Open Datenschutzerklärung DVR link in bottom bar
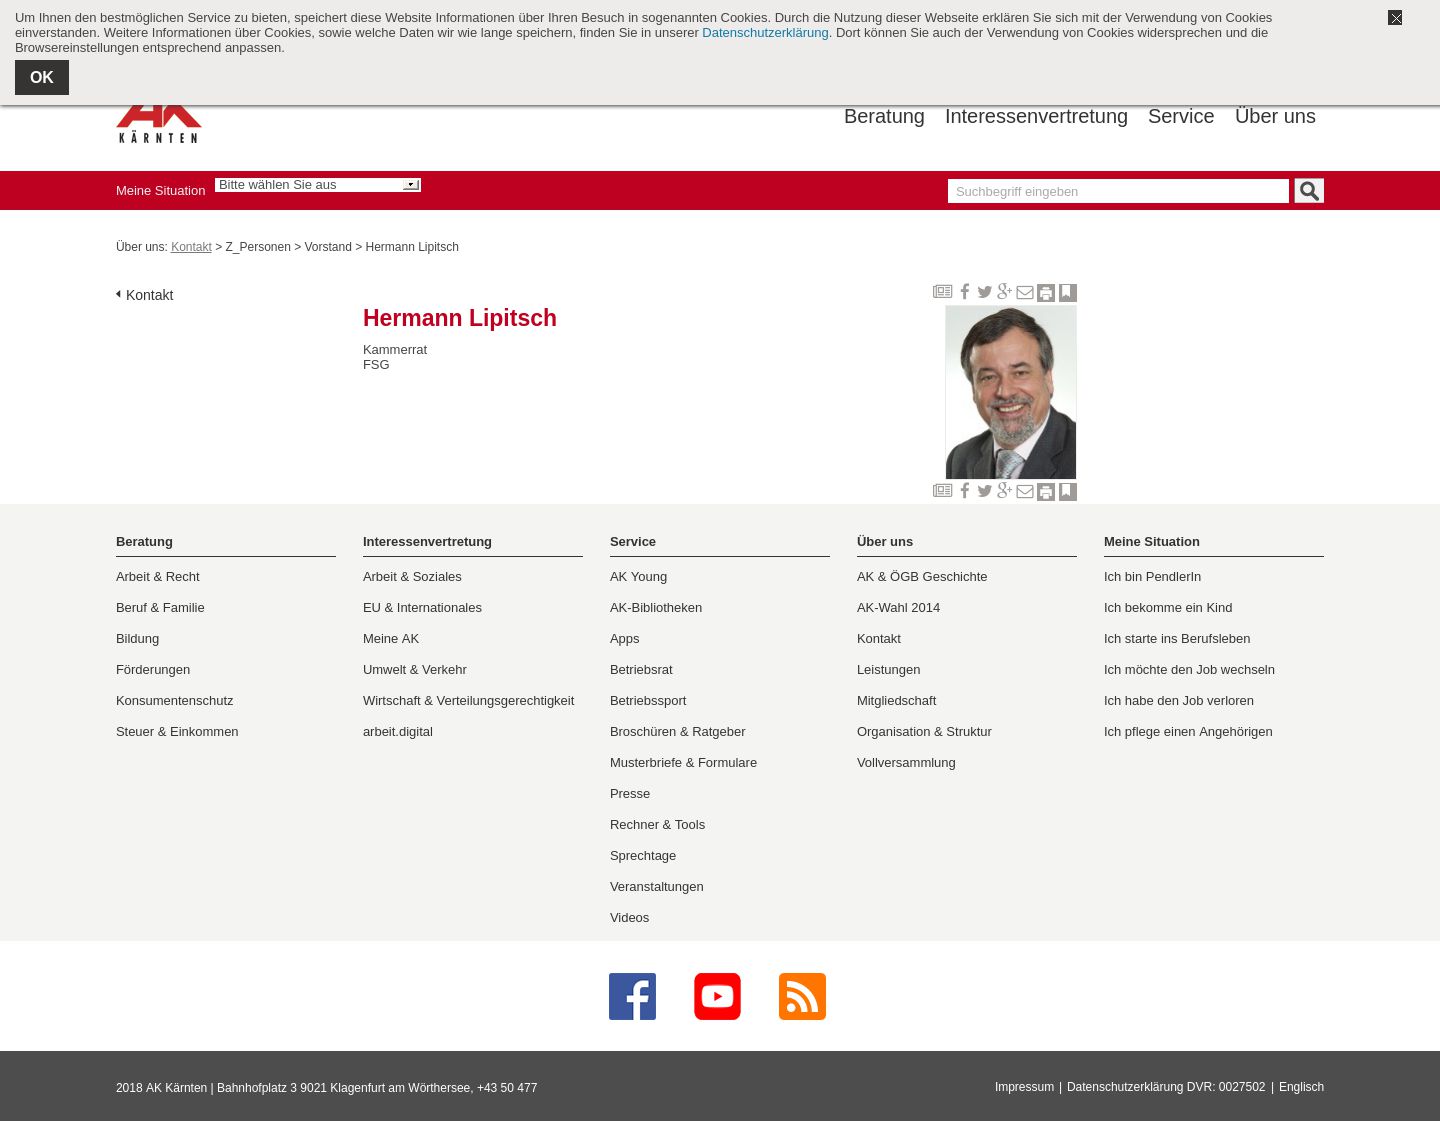Viewport: 1440px width, 1122px height. click(x=1166, y=1087)
